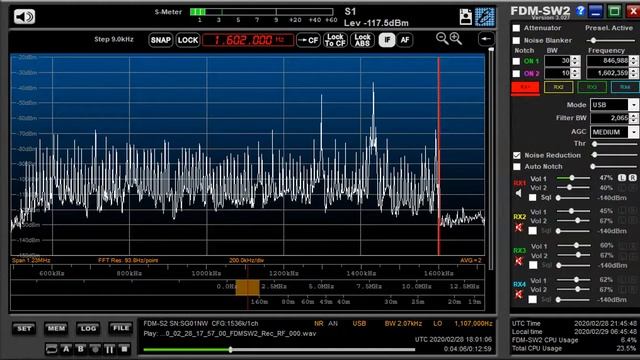Unmute the RX2 muted speaker icon
This screenshot has height=360, width=640.
519,227
